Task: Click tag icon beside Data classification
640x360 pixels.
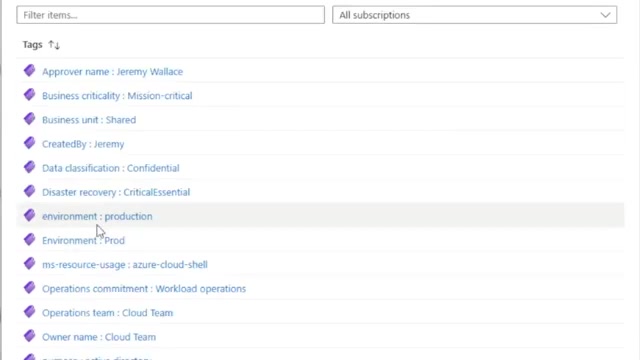Action: tap(29, 167)
